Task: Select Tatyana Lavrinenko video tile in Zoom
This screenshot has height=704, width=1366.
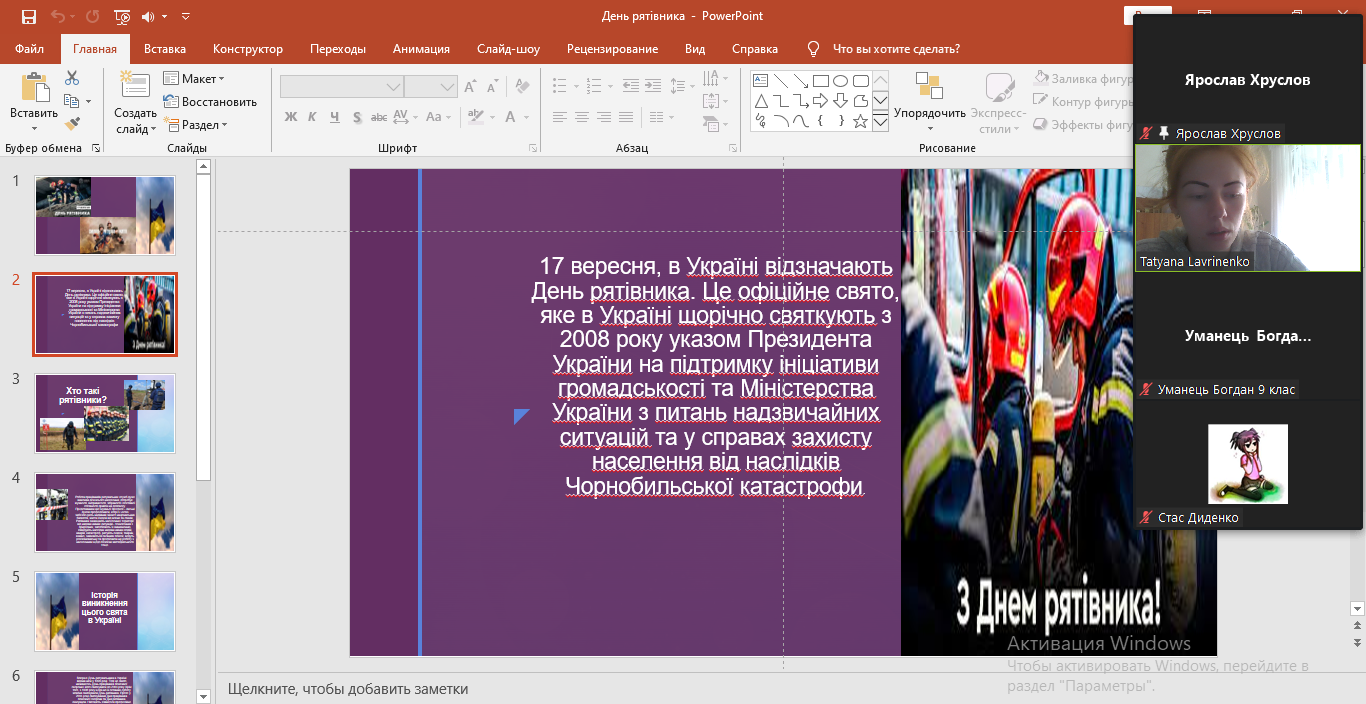Action: (1248, 208)
